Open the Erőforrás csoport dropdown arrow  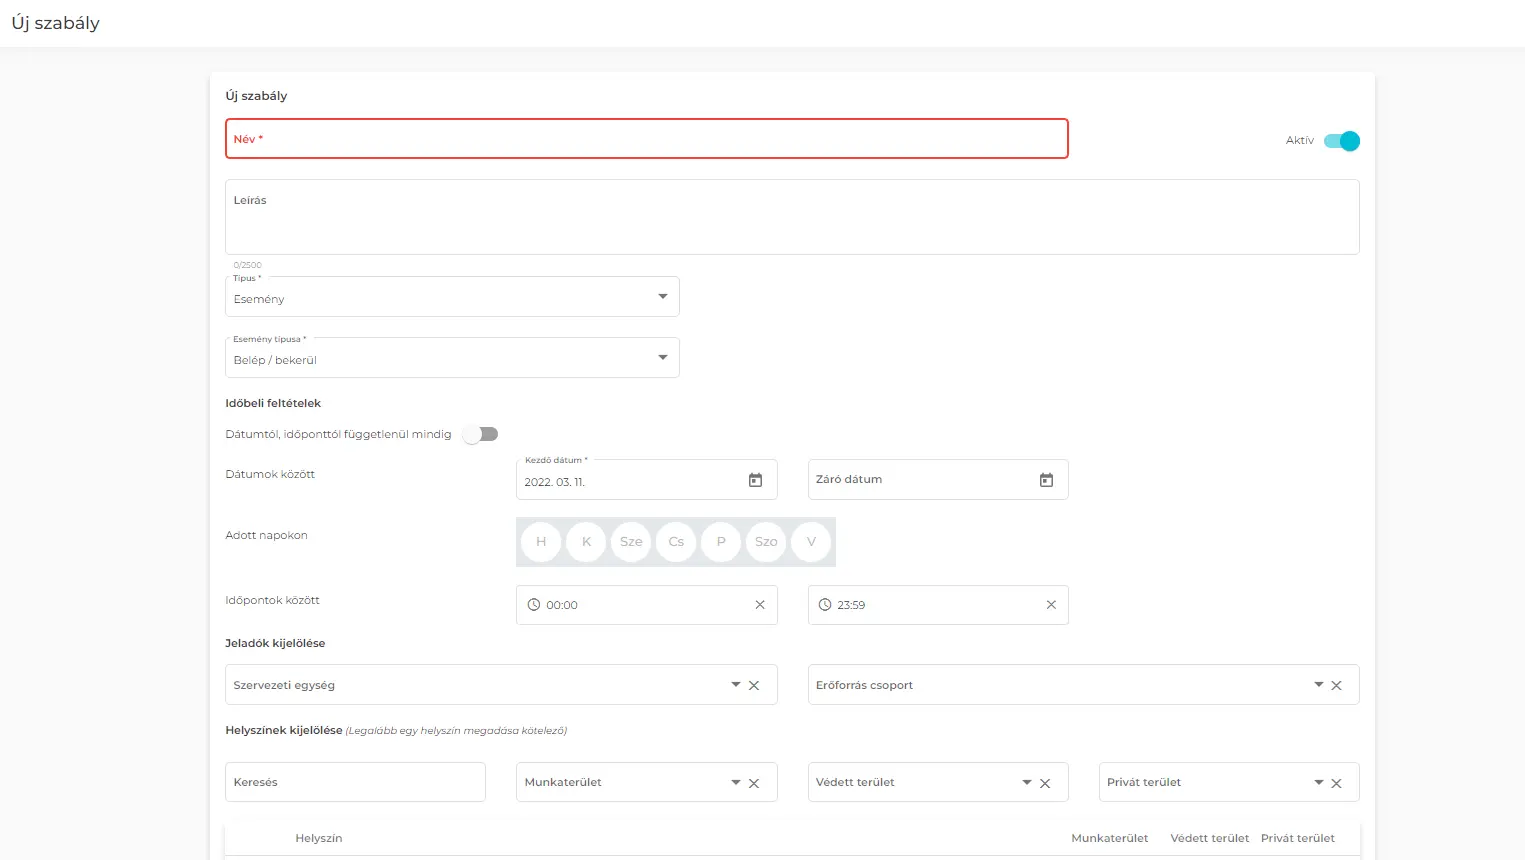[x=1318, y=685]
